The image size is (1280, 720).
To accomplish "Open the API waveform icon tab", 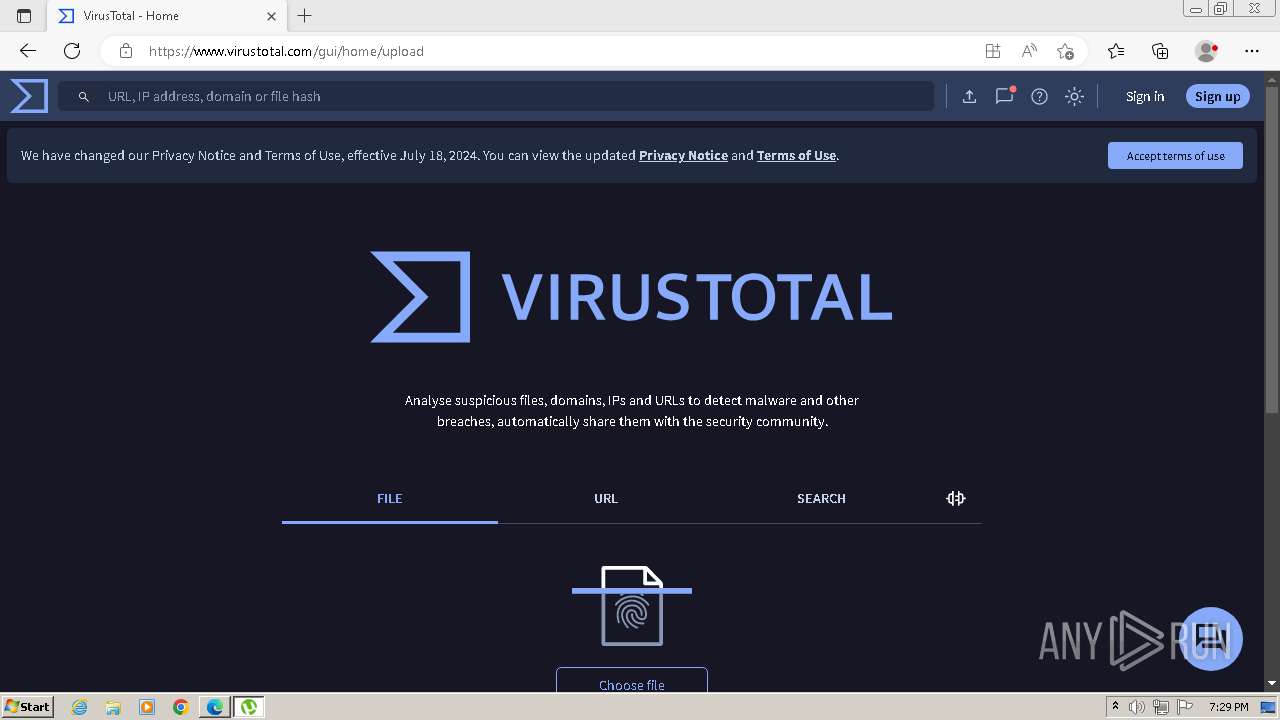I will 955,498.
